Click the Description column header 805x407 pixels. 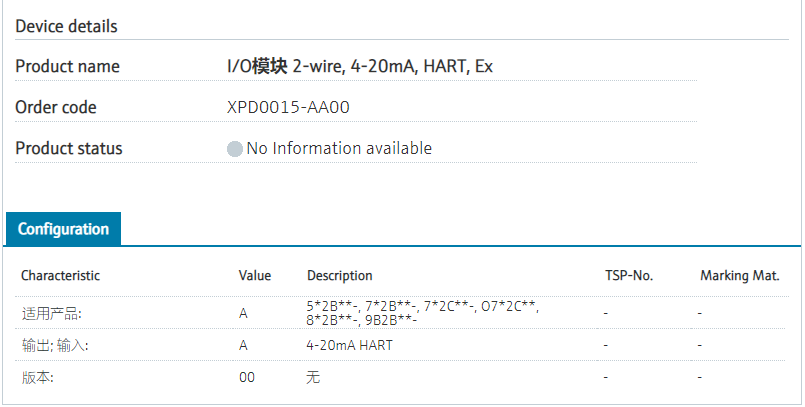339,275
